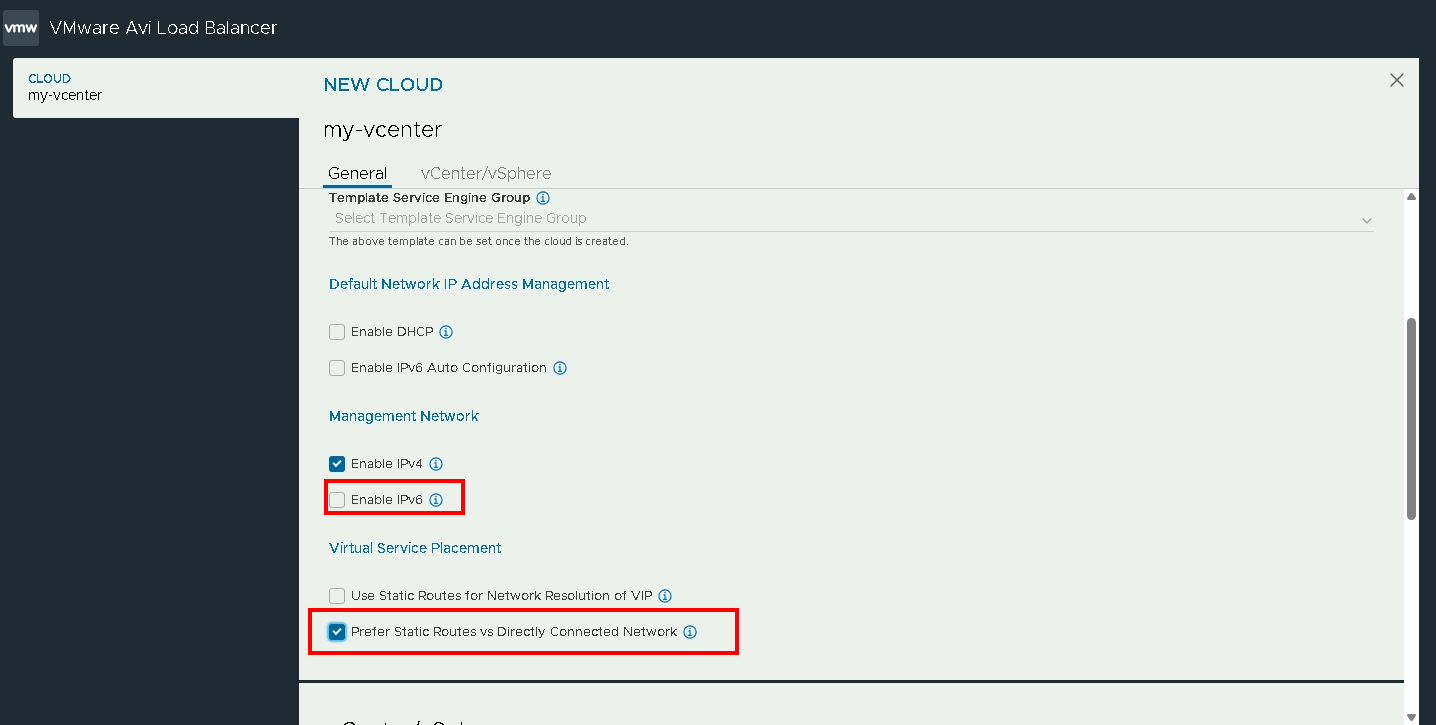Screen dimensions: 1436x725
Task: Show info for Enable IPv6 Auto Configuration
Action: pyautogui.click(x=560, y=368)
